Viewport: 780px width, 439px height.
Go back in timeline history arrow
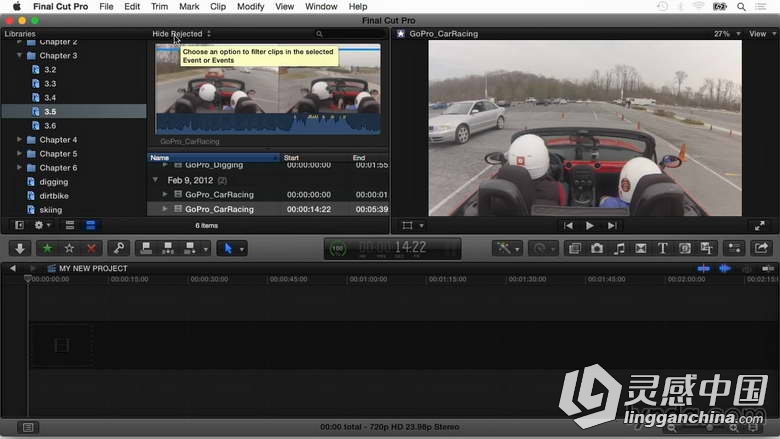pos(12,268)
